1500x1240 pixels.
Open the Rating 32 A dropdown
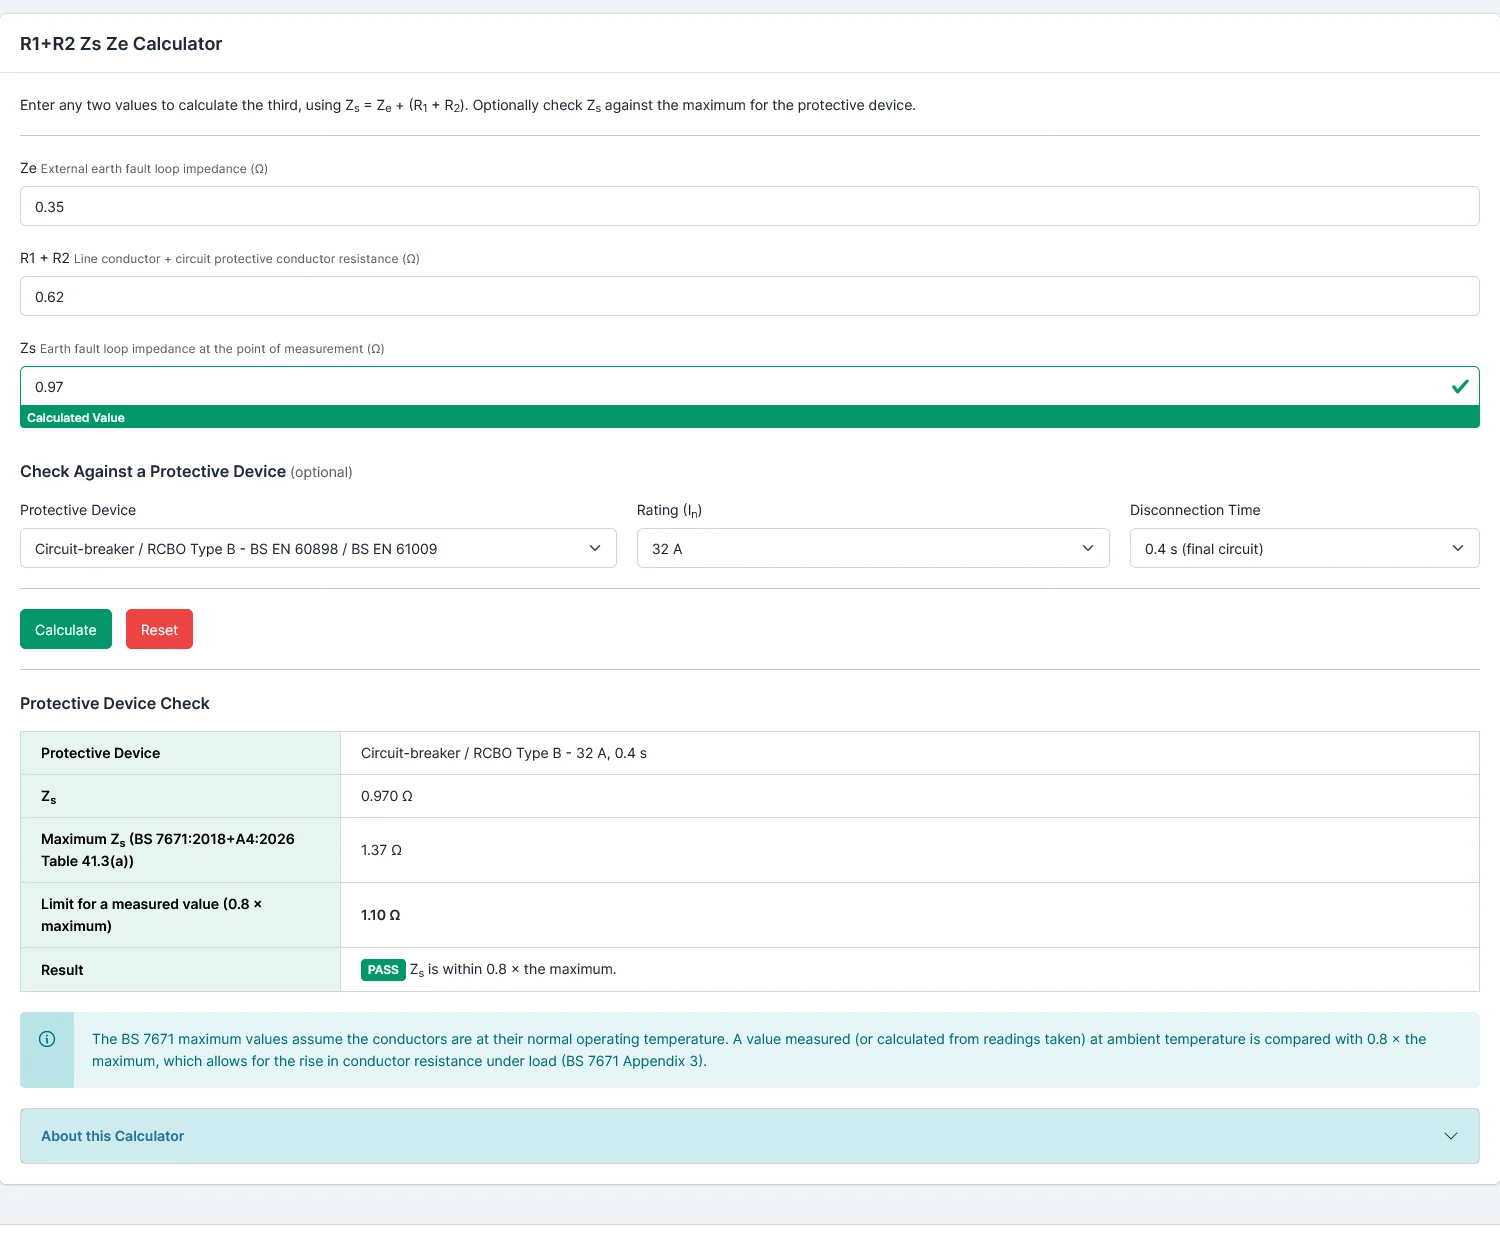873,548
